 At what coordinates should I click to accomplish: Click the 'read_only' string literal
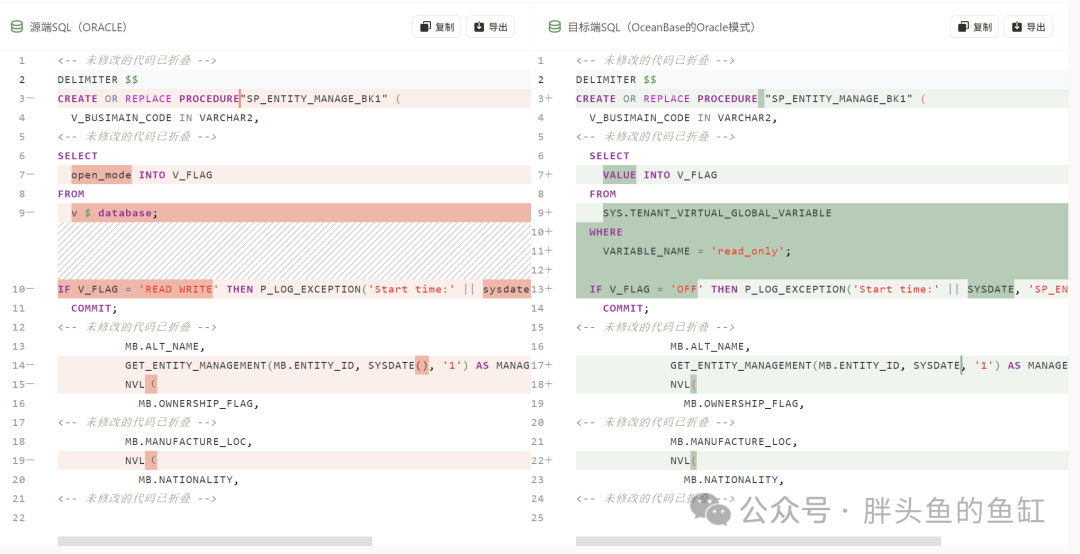pyautogui.click(x=748, y=252)
